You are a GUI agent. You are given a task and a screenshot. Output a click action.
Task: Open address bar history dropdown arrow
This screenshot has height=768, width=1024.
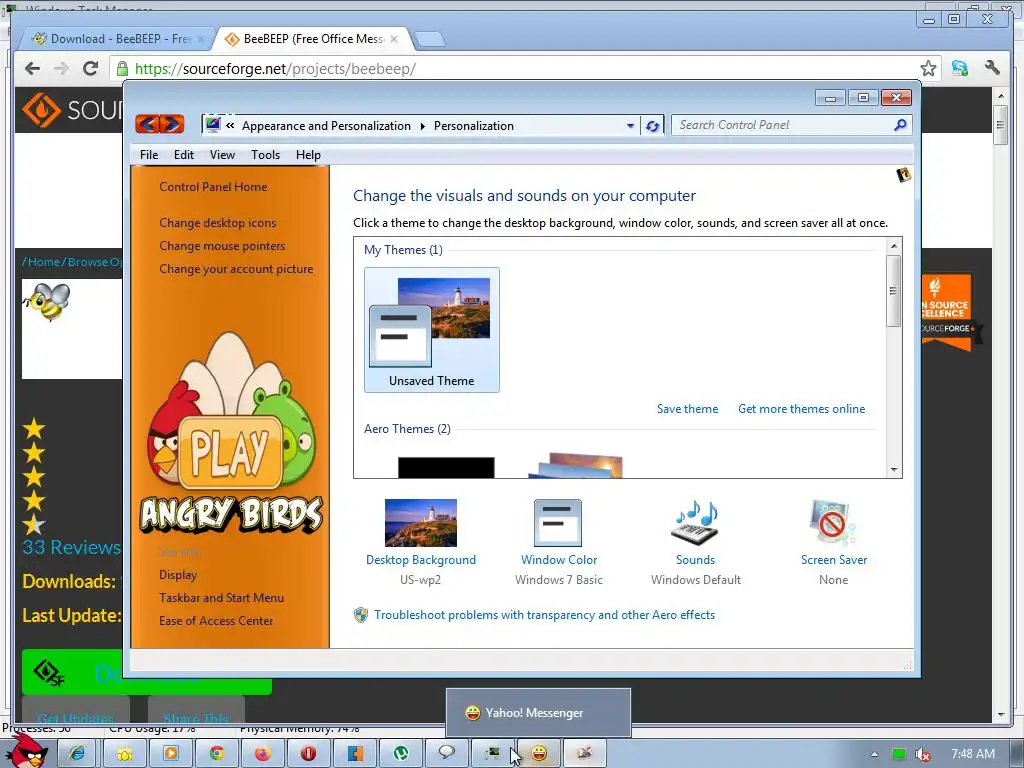pos(630,125)
